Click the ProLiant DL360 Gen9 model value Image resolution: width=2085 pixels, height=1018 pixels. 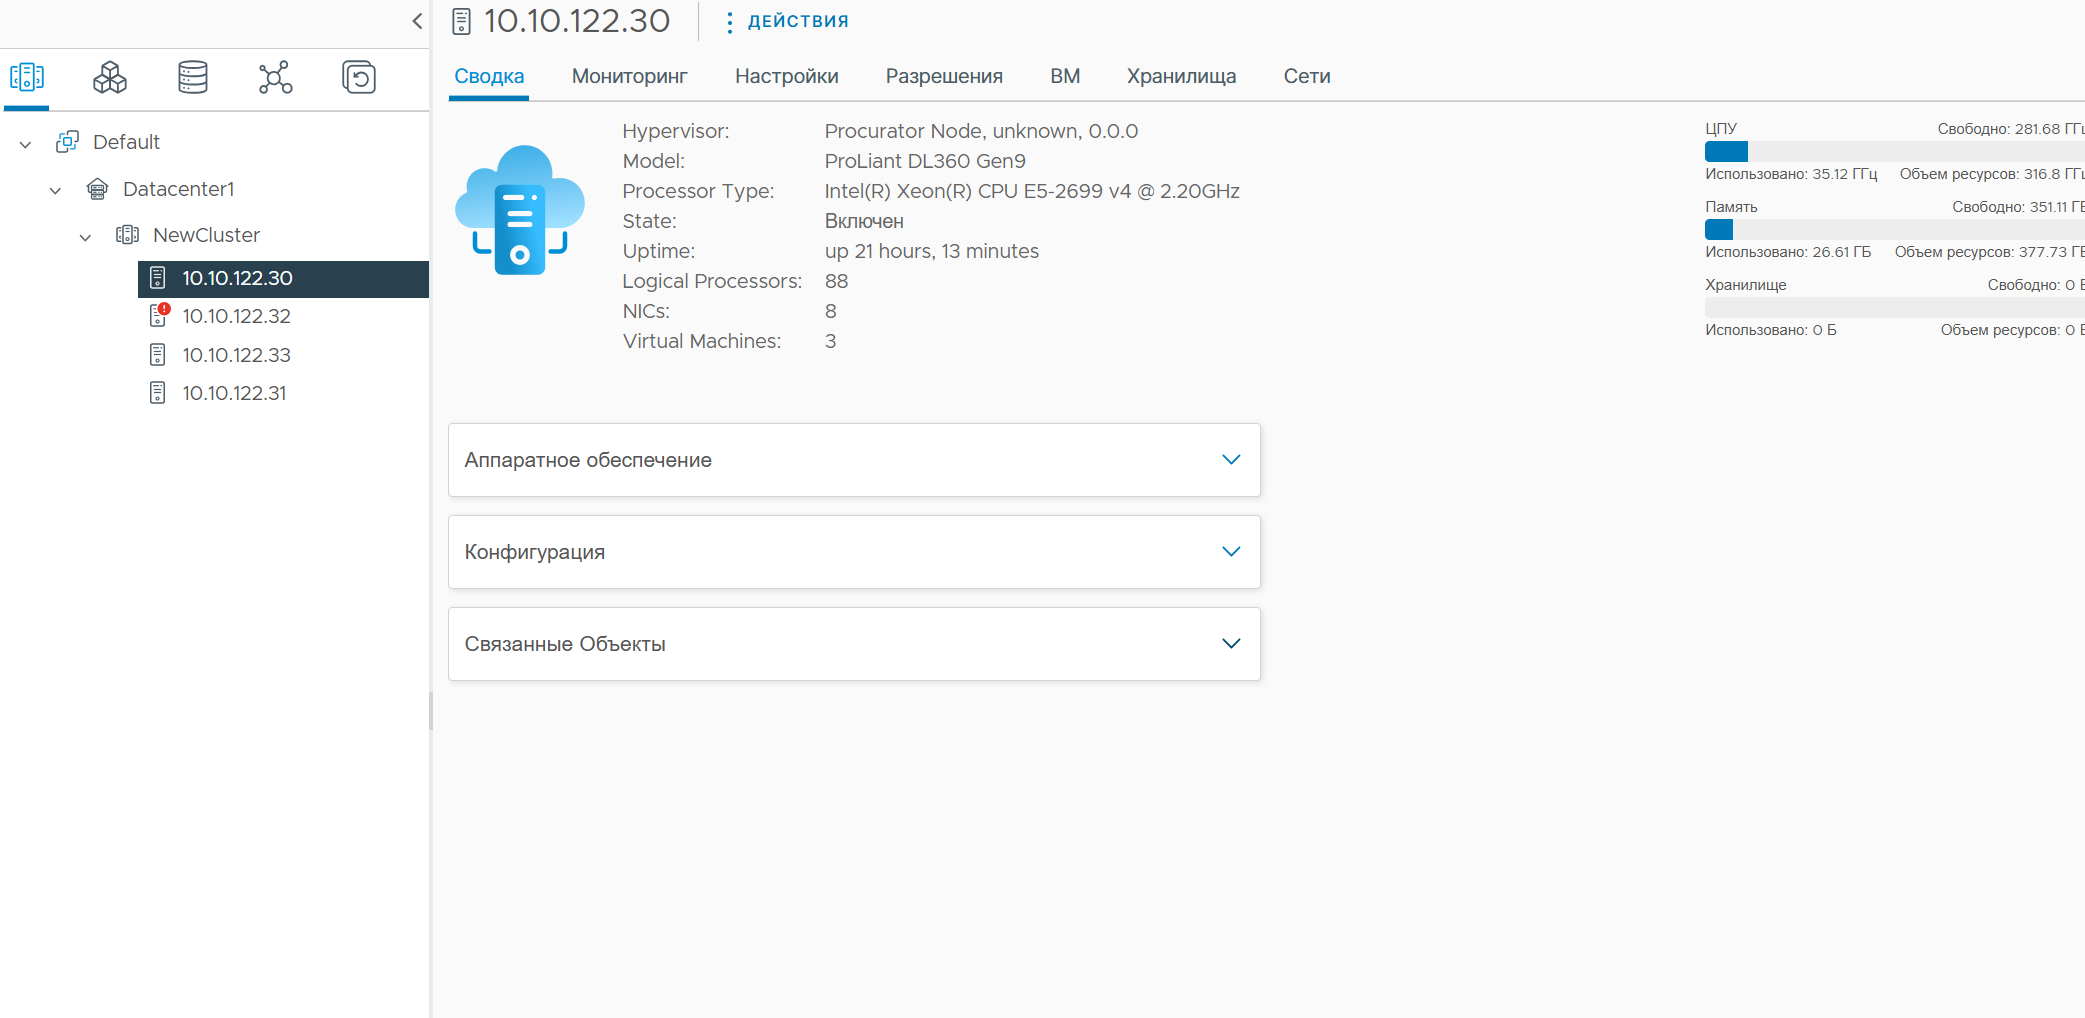pyautogui.click(x=925, y=161)
